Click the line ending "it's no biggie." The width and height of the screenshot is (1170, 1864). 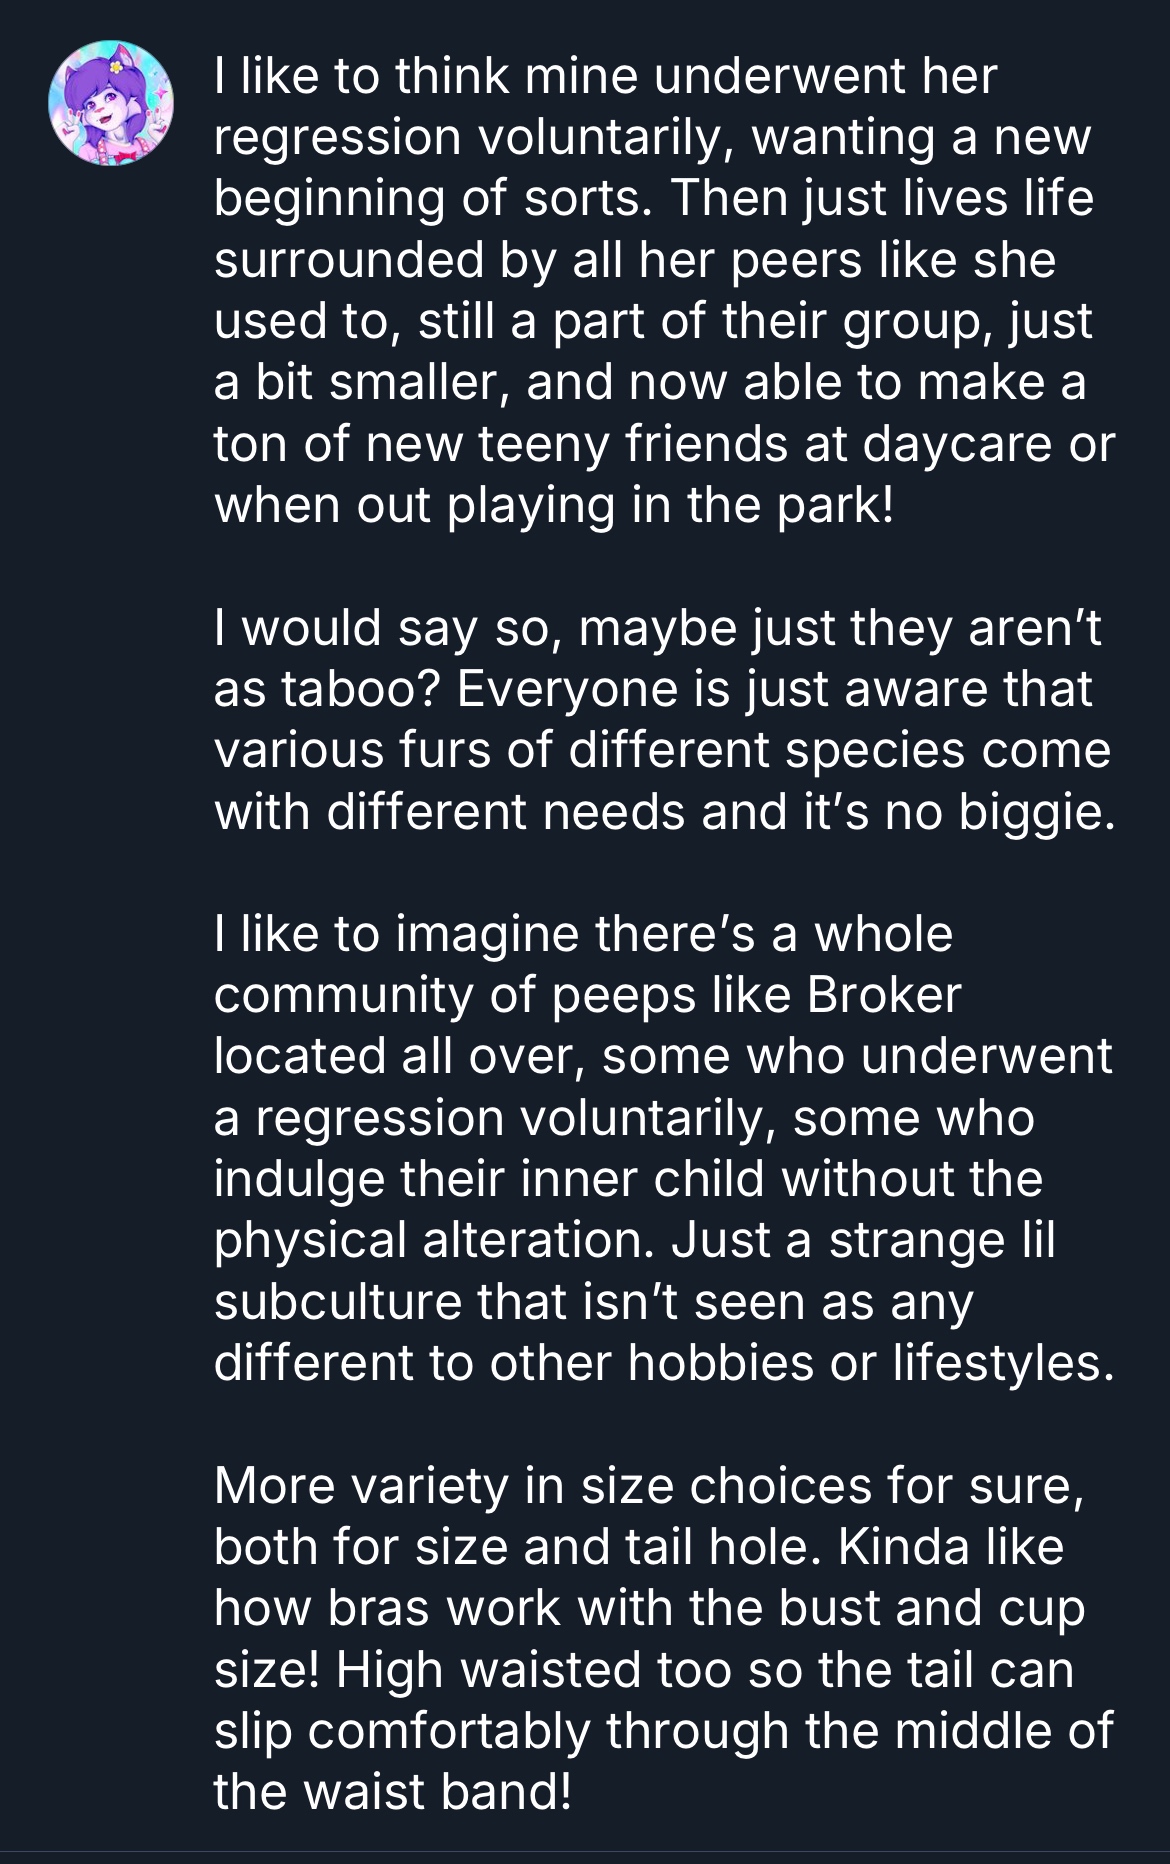(x=663, y=811)
